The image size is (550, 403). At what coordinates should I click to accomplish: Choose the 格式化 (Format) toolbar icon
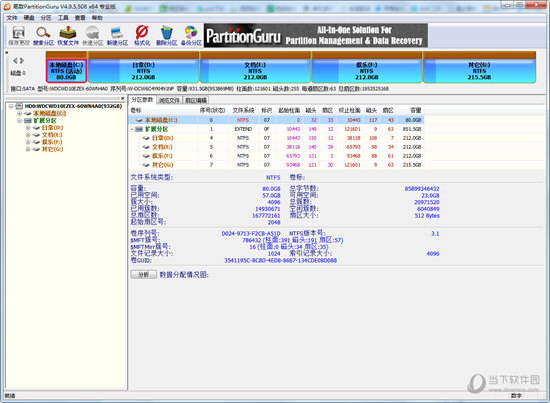(142, 36)
